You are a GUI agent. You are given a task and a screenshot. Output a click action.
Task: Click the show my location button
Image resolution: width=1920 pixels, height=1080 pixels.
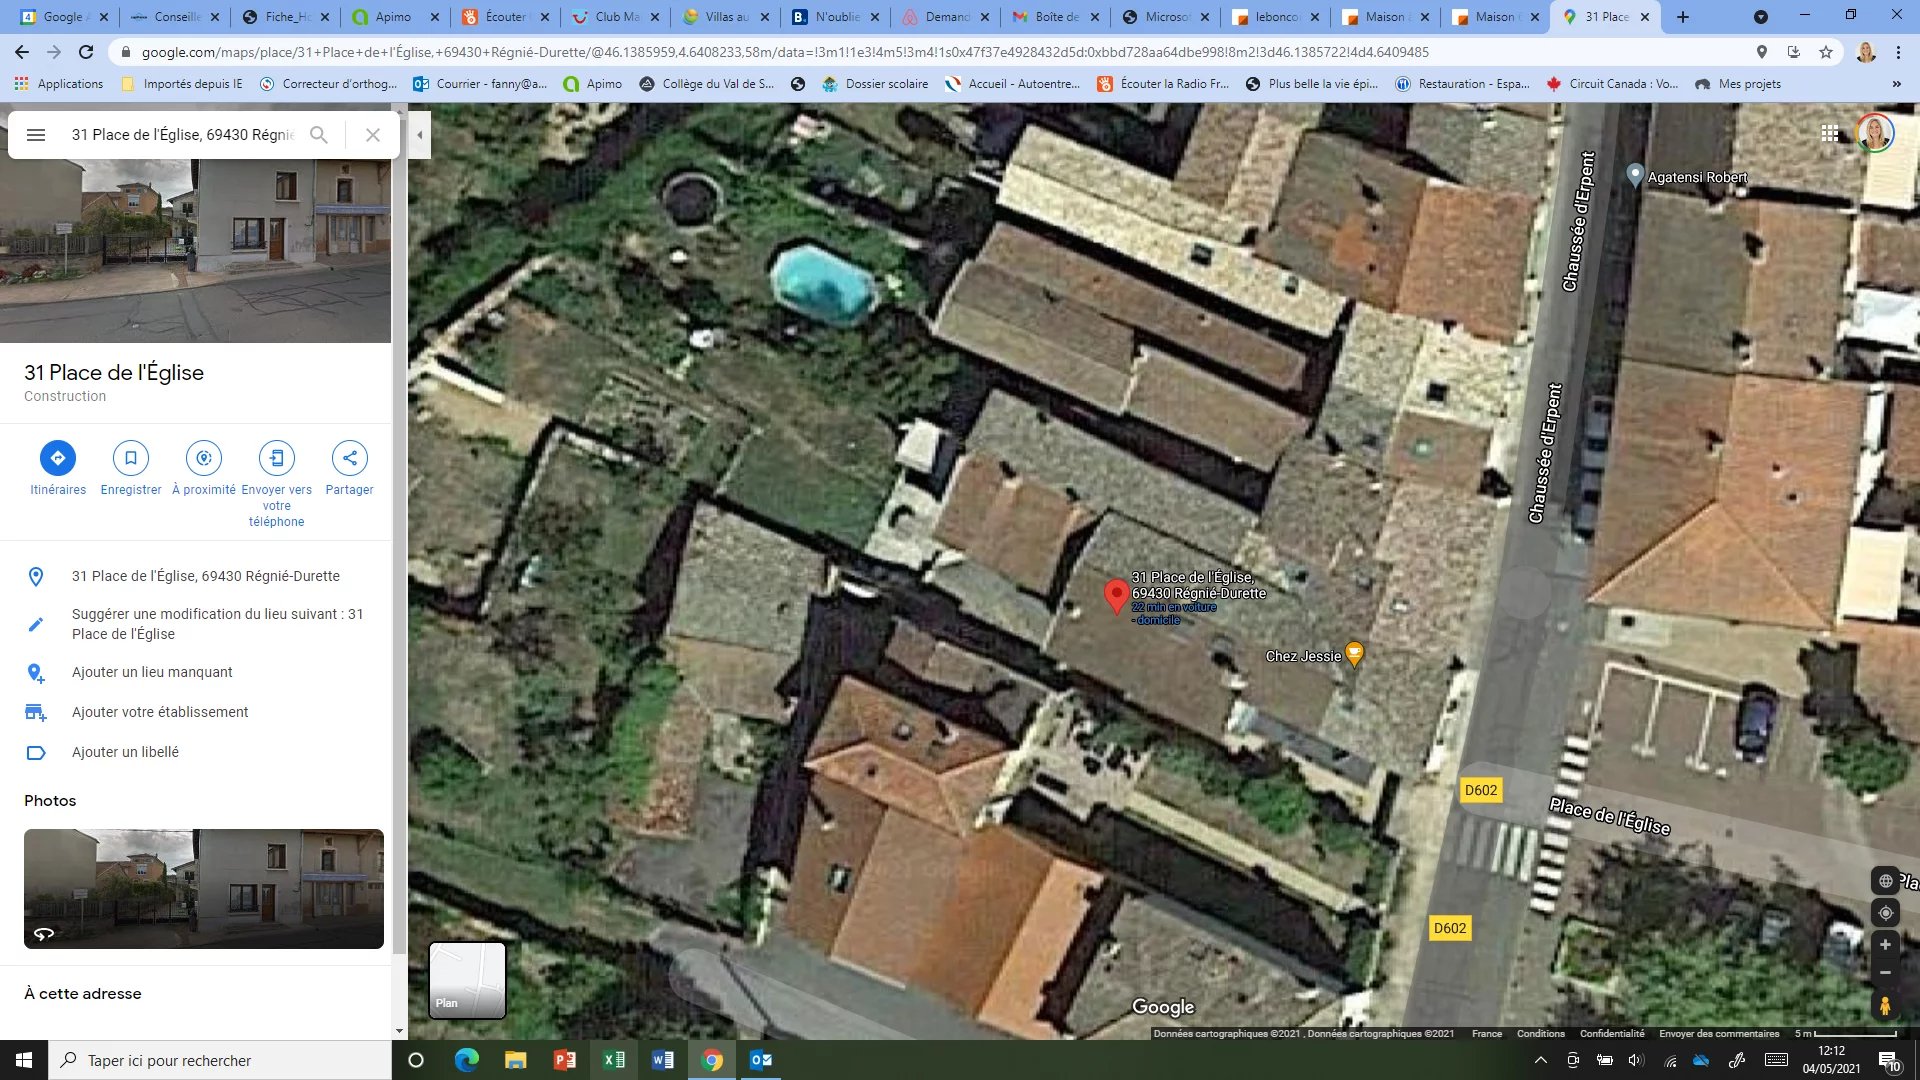pos(1885,913)
